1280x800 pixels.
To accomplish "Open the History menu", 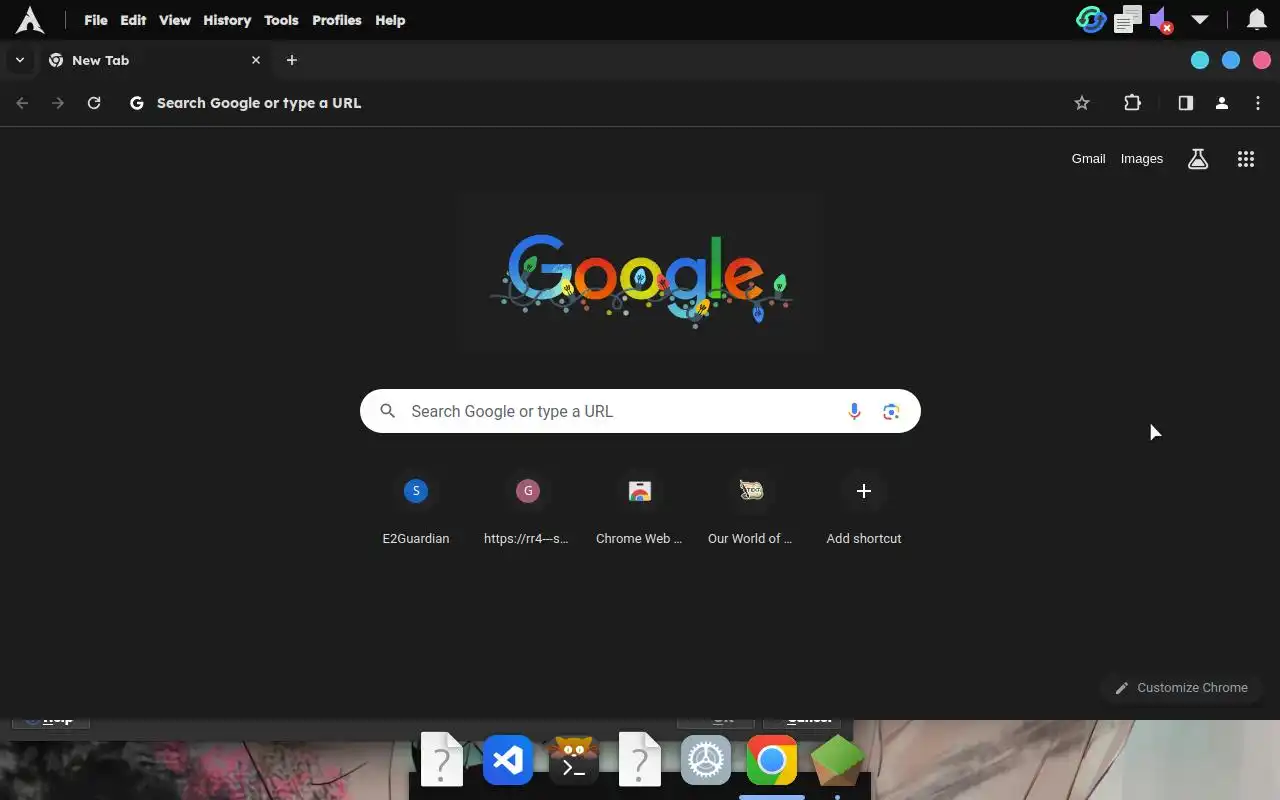I will (227, 20).
